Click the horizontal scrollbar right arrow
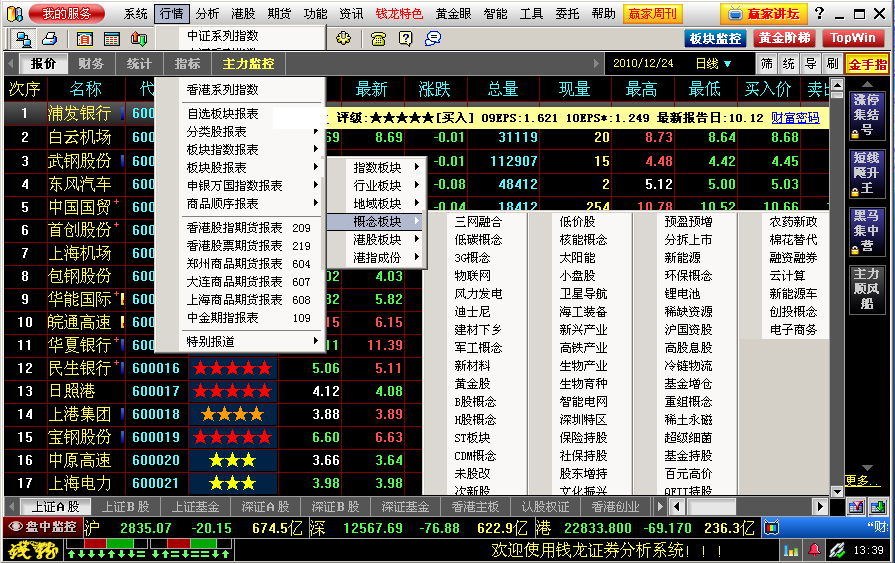This screenshot has height=563, width=895. [820, 506]
